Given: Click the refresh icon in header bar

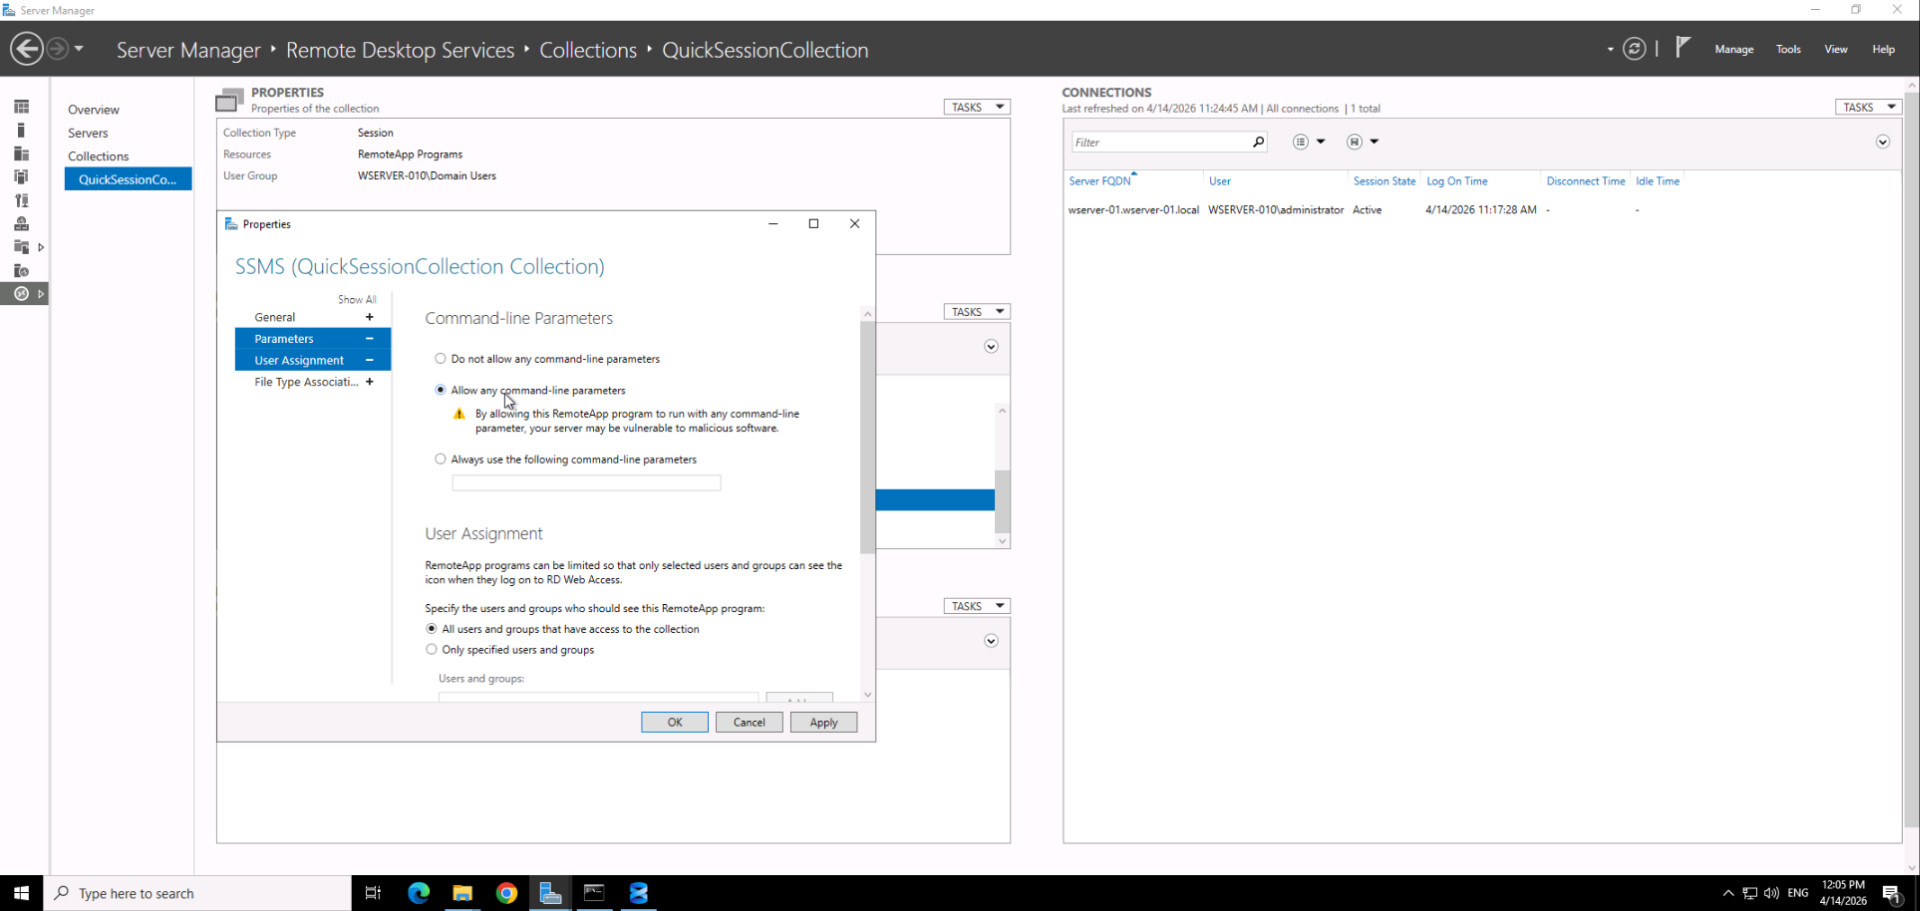Looking at the screenshot, I should point(1634,49).
